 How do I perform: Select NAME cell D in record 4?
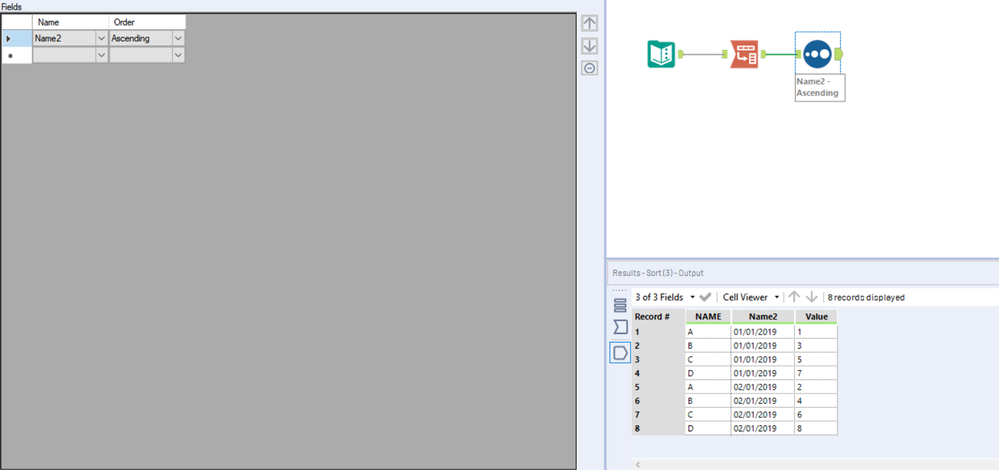tap(708, 373)
